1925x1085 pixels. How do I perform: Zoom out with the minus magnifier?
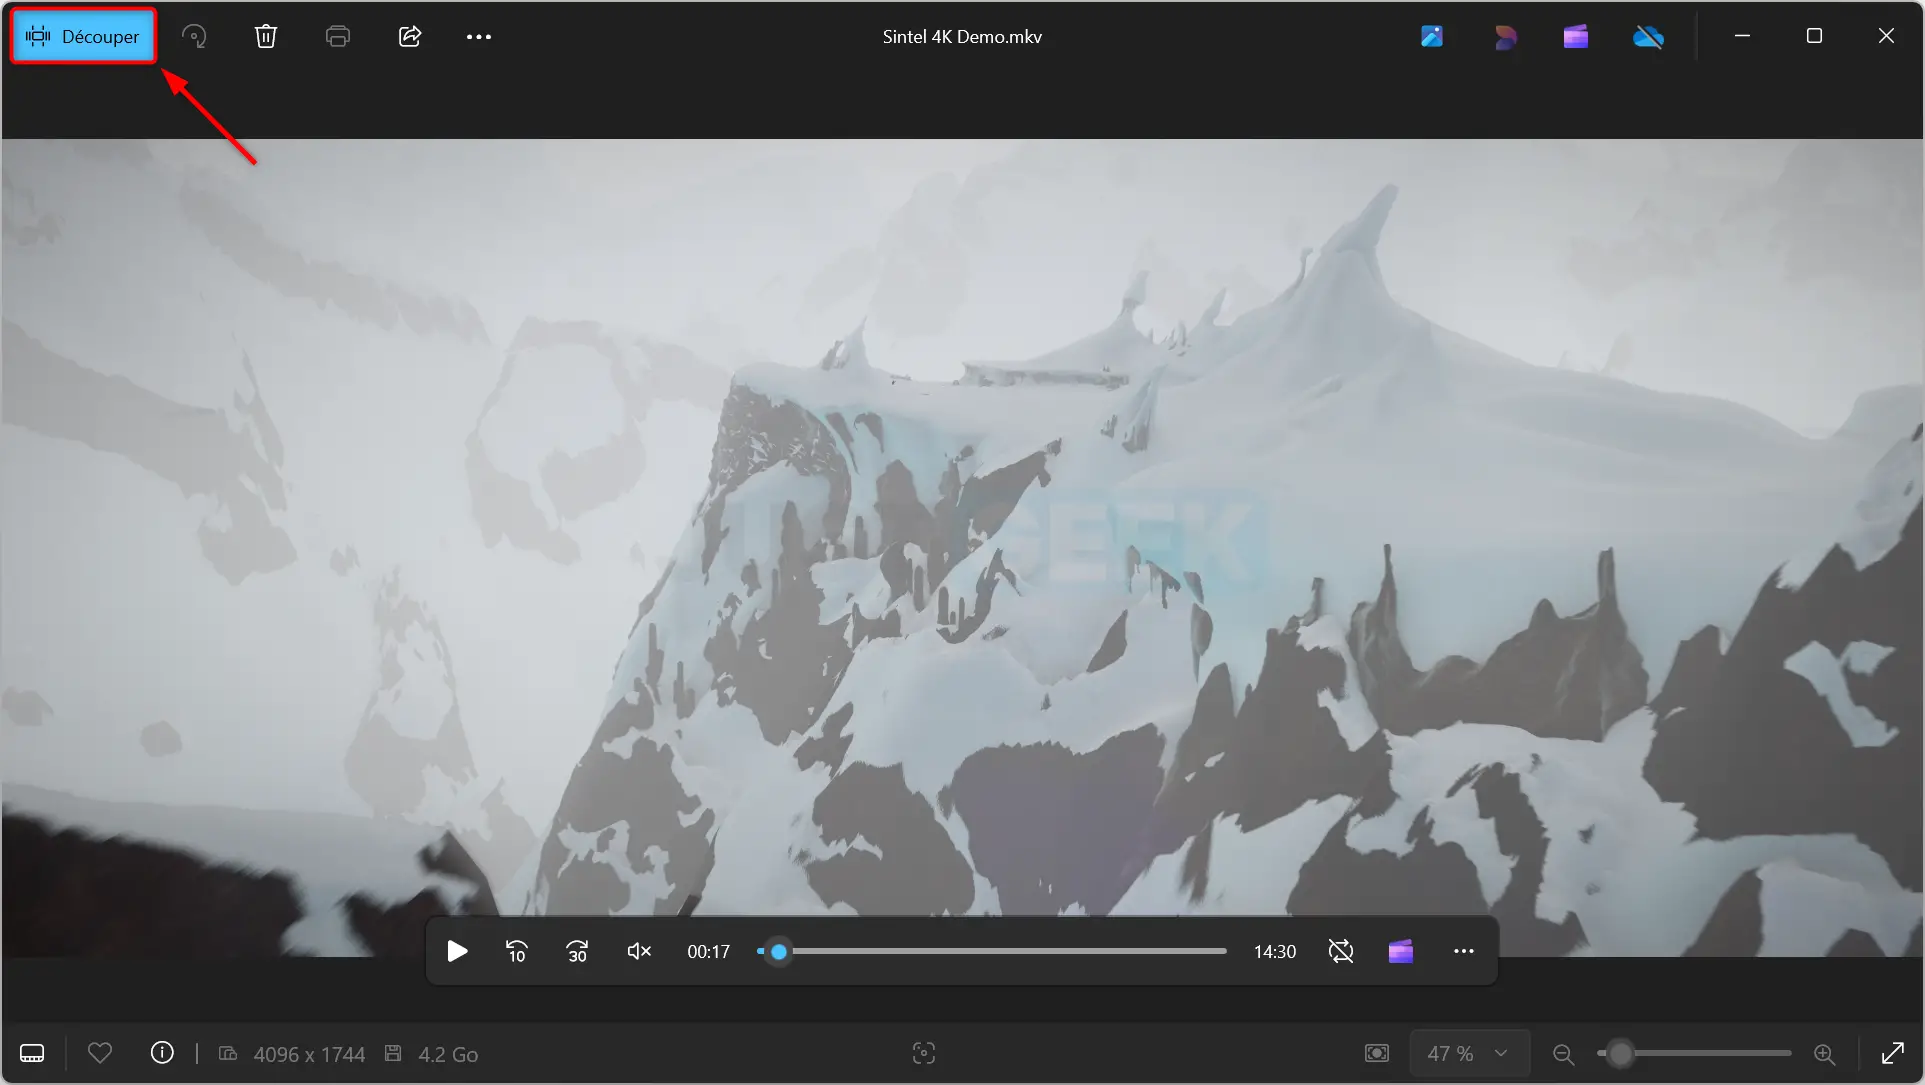(x=1563, y=1053)
